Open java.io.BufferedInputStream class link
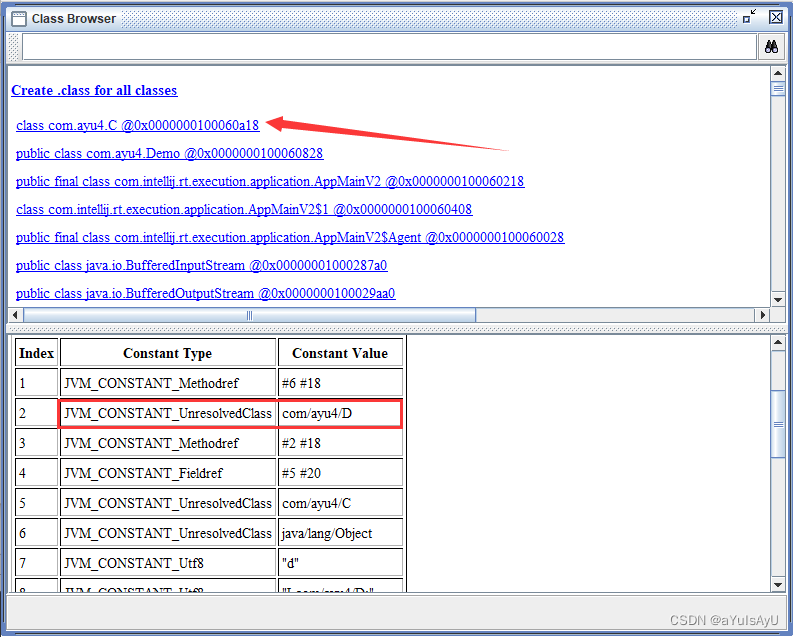This screenshot has height=637, width=793. pos(201,265)
